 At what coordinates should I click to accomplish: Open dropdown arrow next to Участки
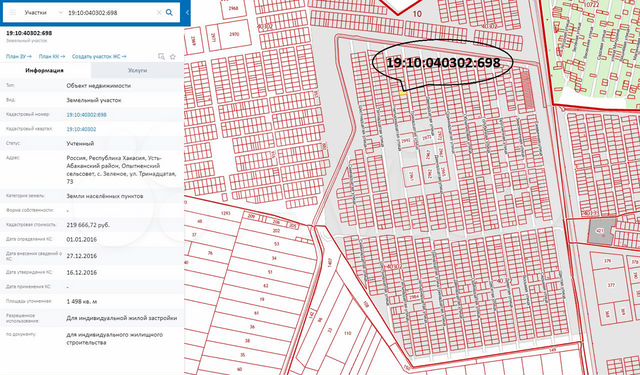(60, 13)
